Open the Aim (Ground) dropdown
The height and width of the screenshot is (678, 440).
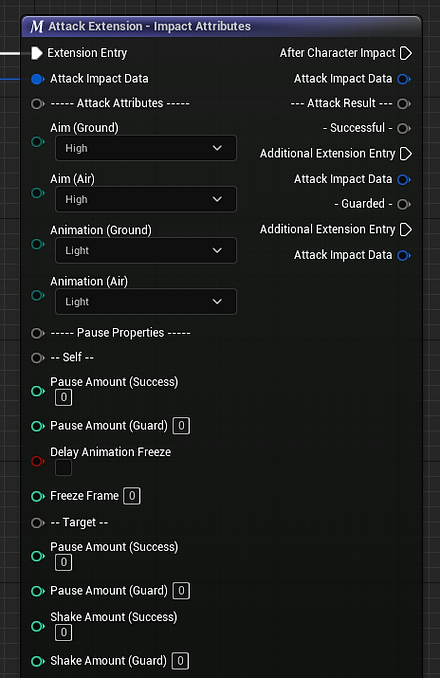coord(146,148)
